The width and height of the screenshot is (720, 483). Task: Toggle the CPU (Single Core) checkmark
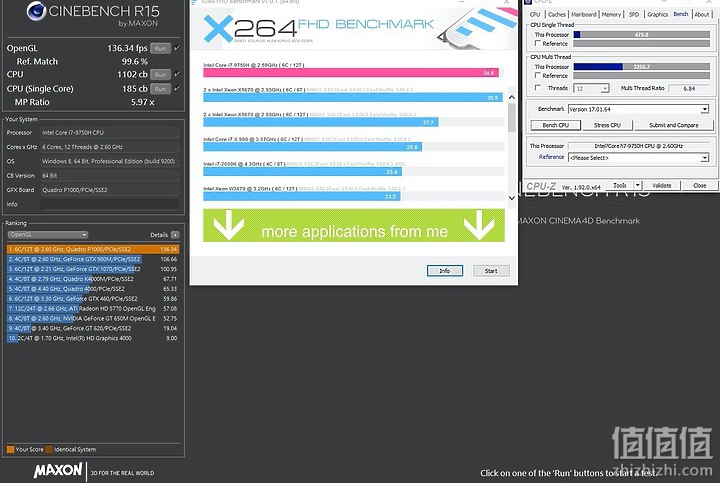click(x=177, y=88)
